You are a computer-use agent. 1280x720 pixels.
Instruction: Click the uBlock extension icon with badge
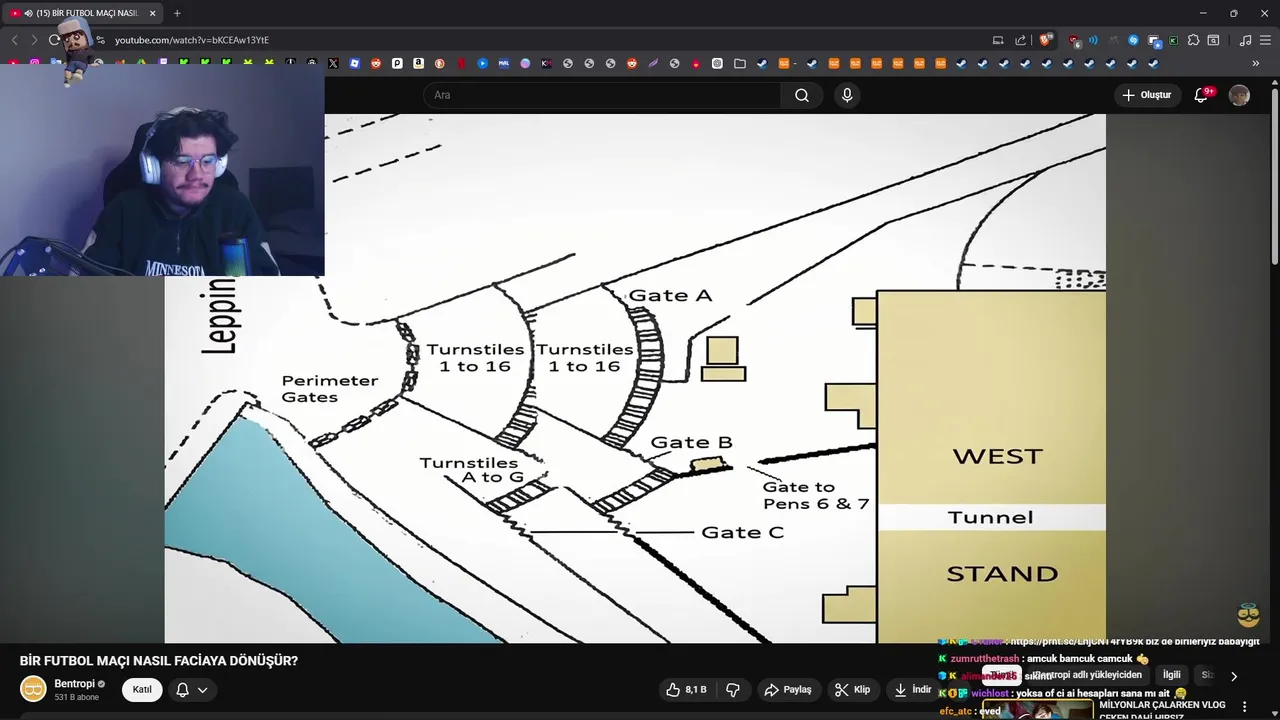click(1074, 40)
